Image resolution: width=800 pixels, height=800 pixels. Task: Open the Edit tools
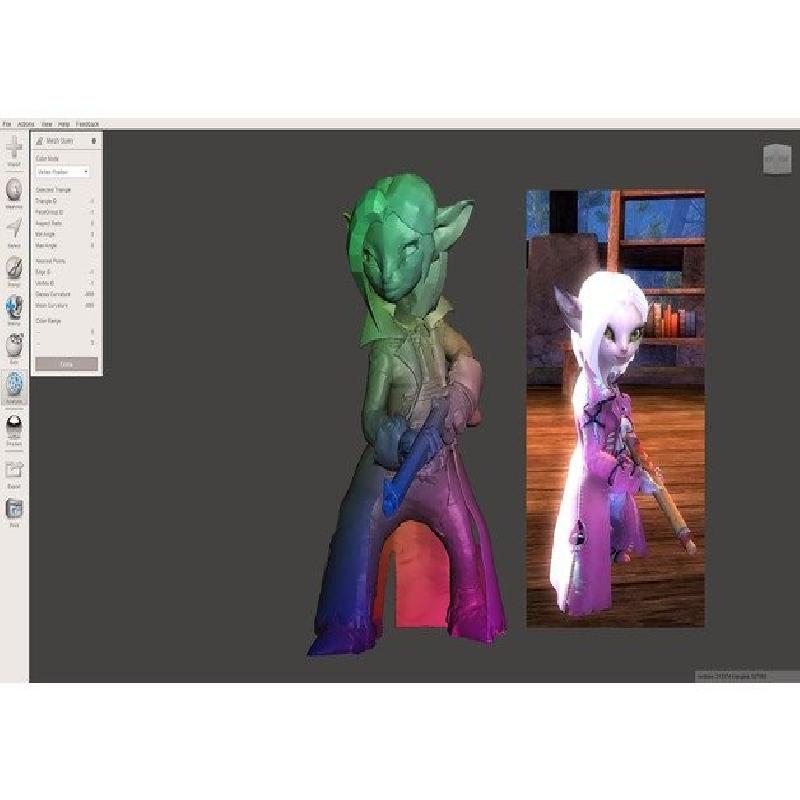coord(14,346)
